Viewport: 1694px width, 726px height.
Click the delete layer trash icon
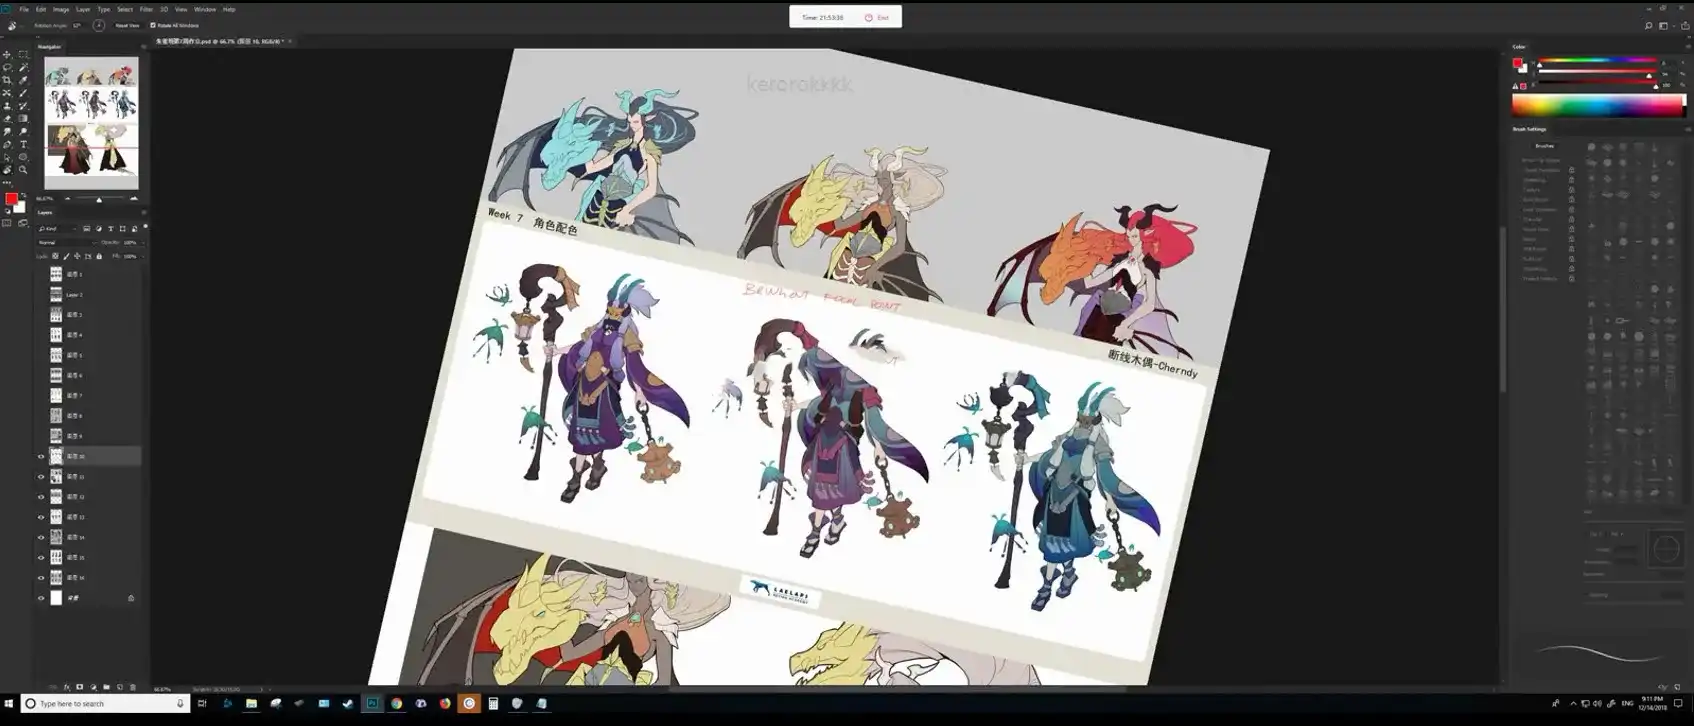tap(133, 687)
